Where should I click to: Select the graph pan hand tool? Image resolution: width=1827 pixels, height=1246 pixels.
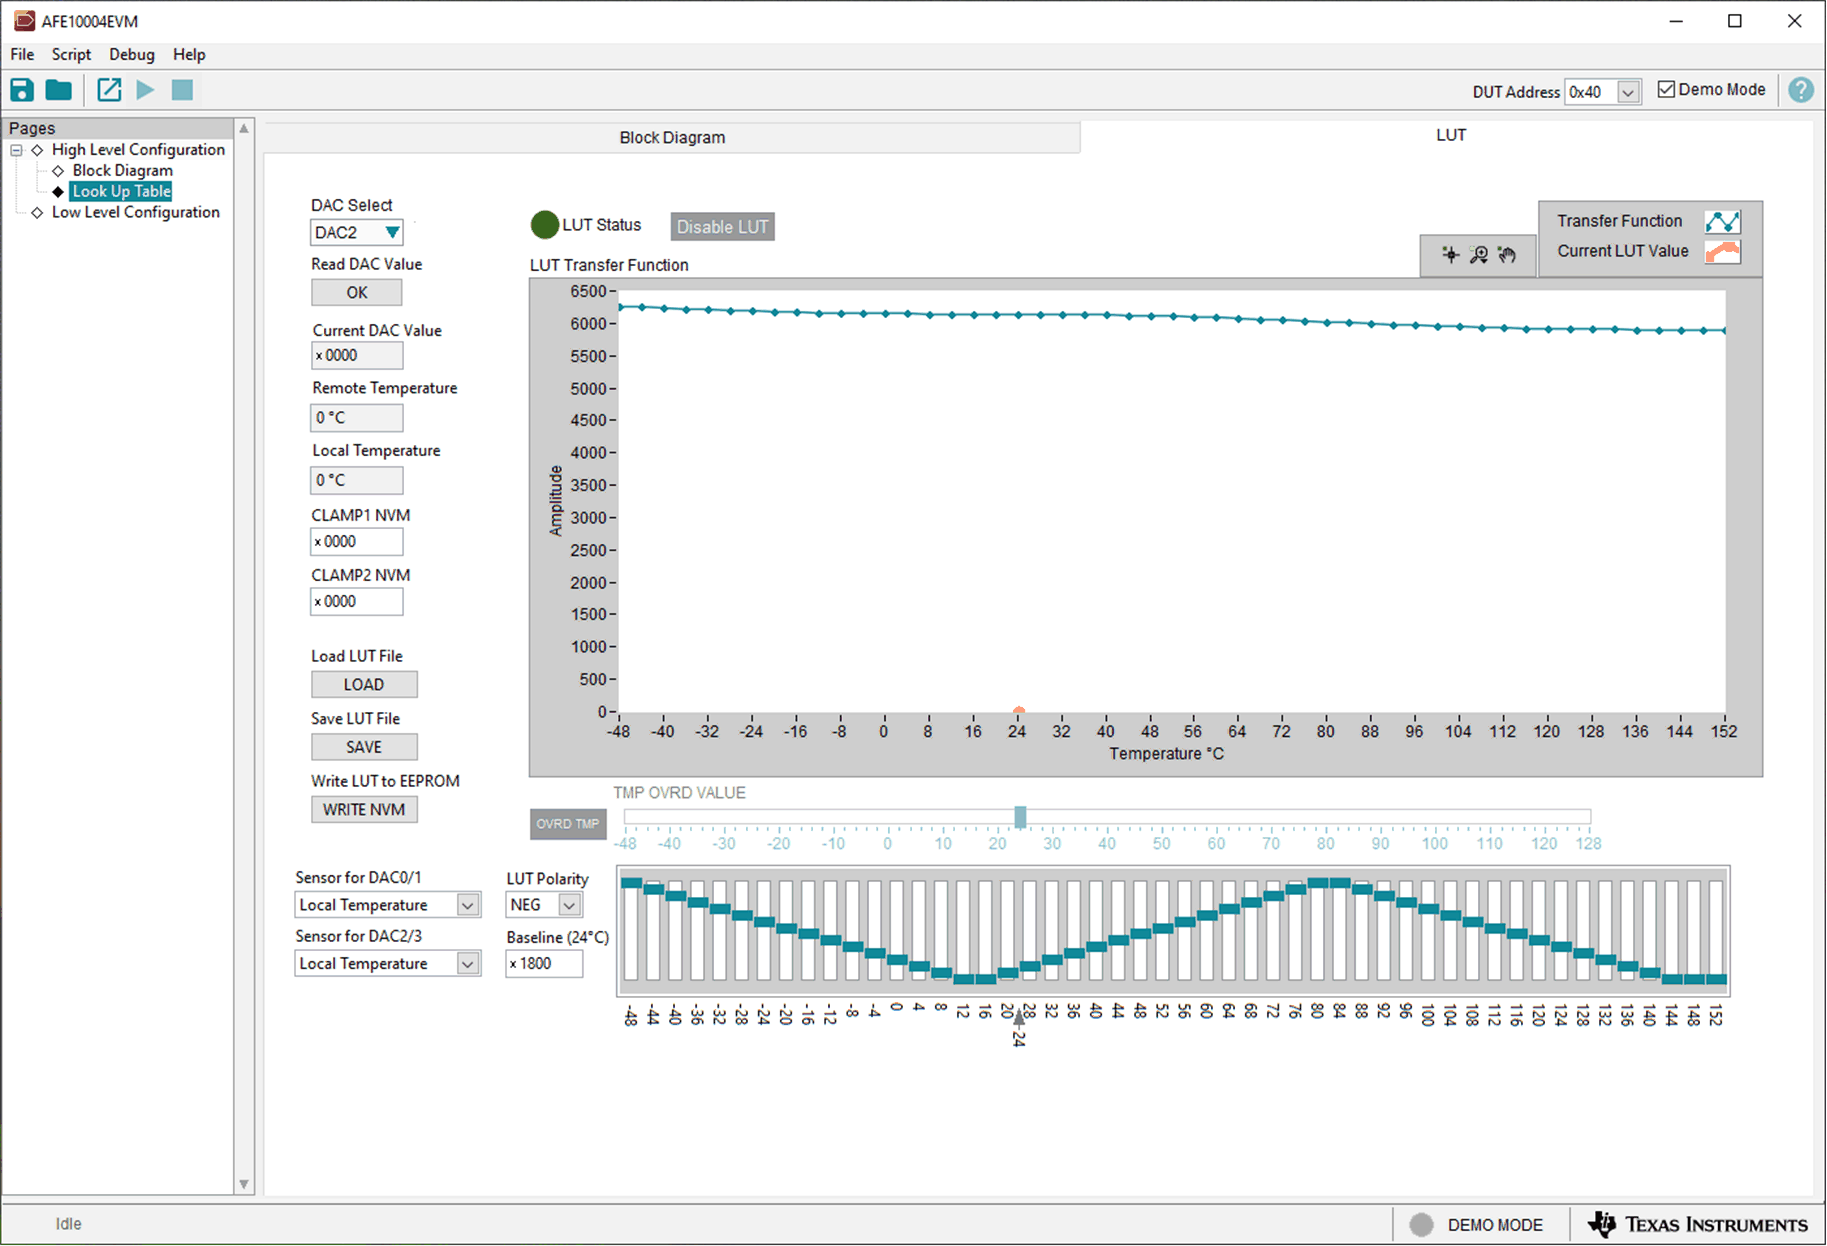click(1507, 255)
